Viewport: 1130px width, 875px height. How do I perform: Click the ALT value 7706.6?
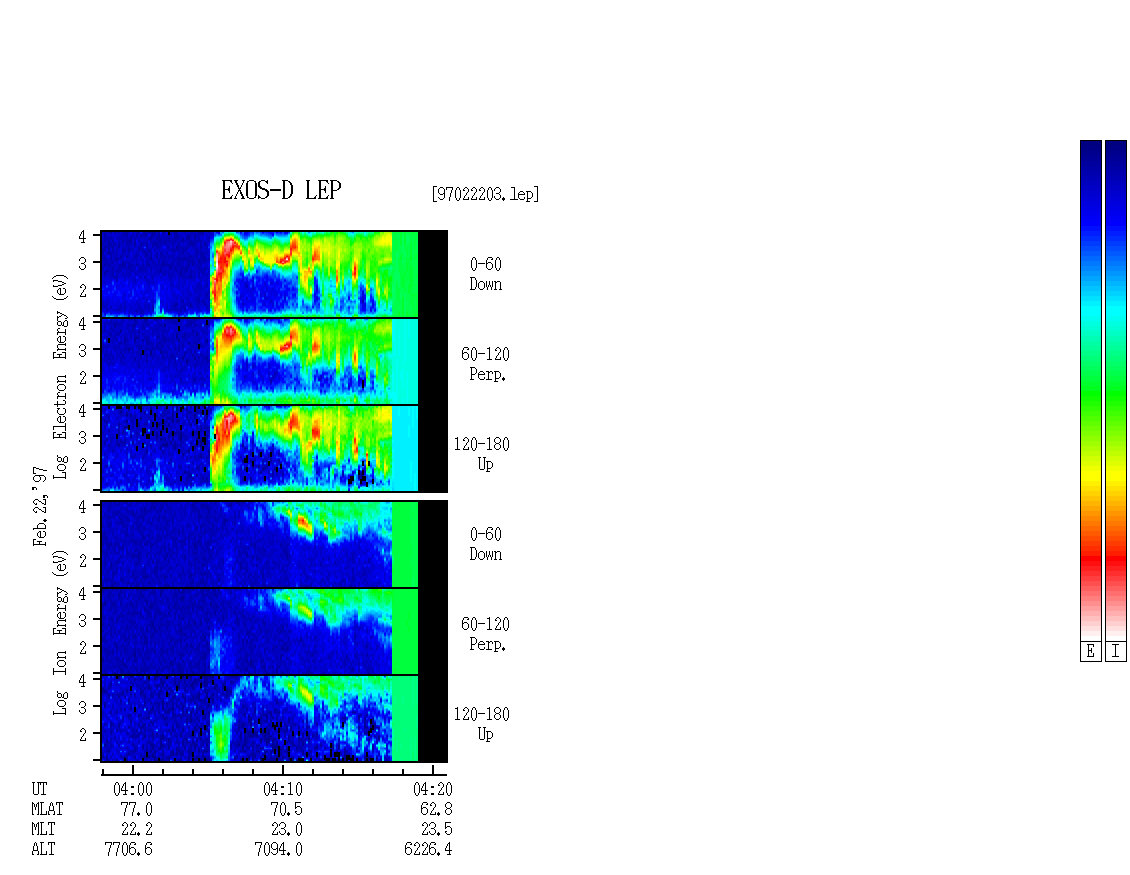click(128, 849)
